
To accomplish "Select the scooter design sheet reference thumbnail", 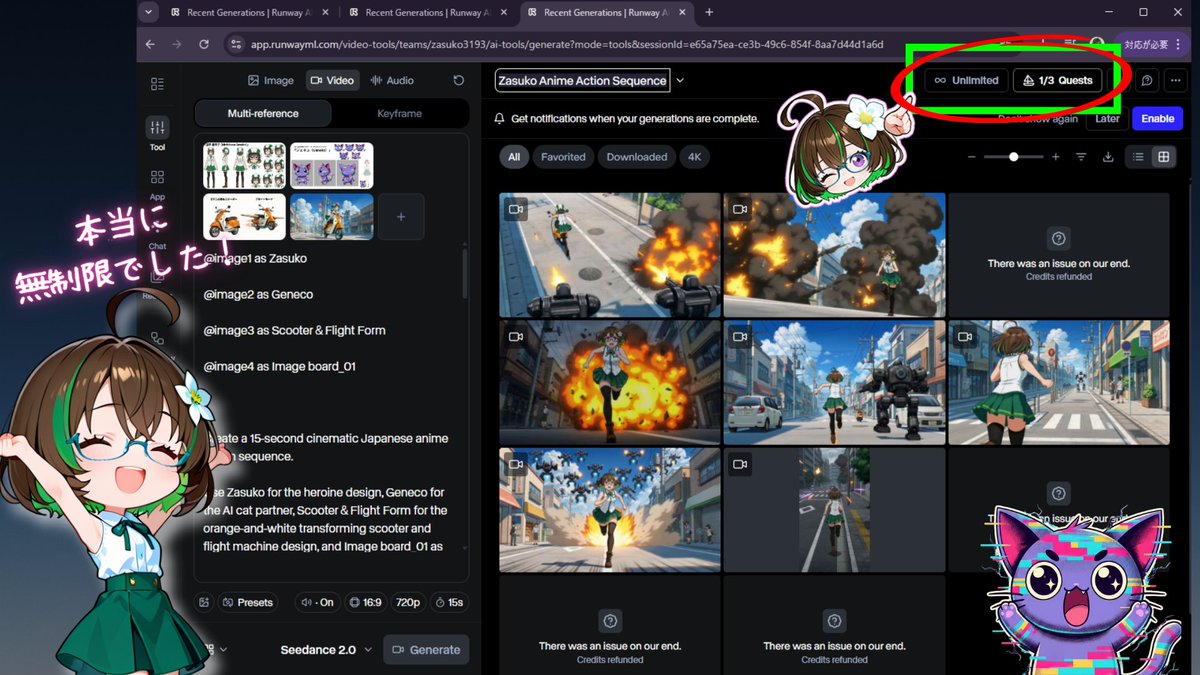I will (x=245, y=217).
